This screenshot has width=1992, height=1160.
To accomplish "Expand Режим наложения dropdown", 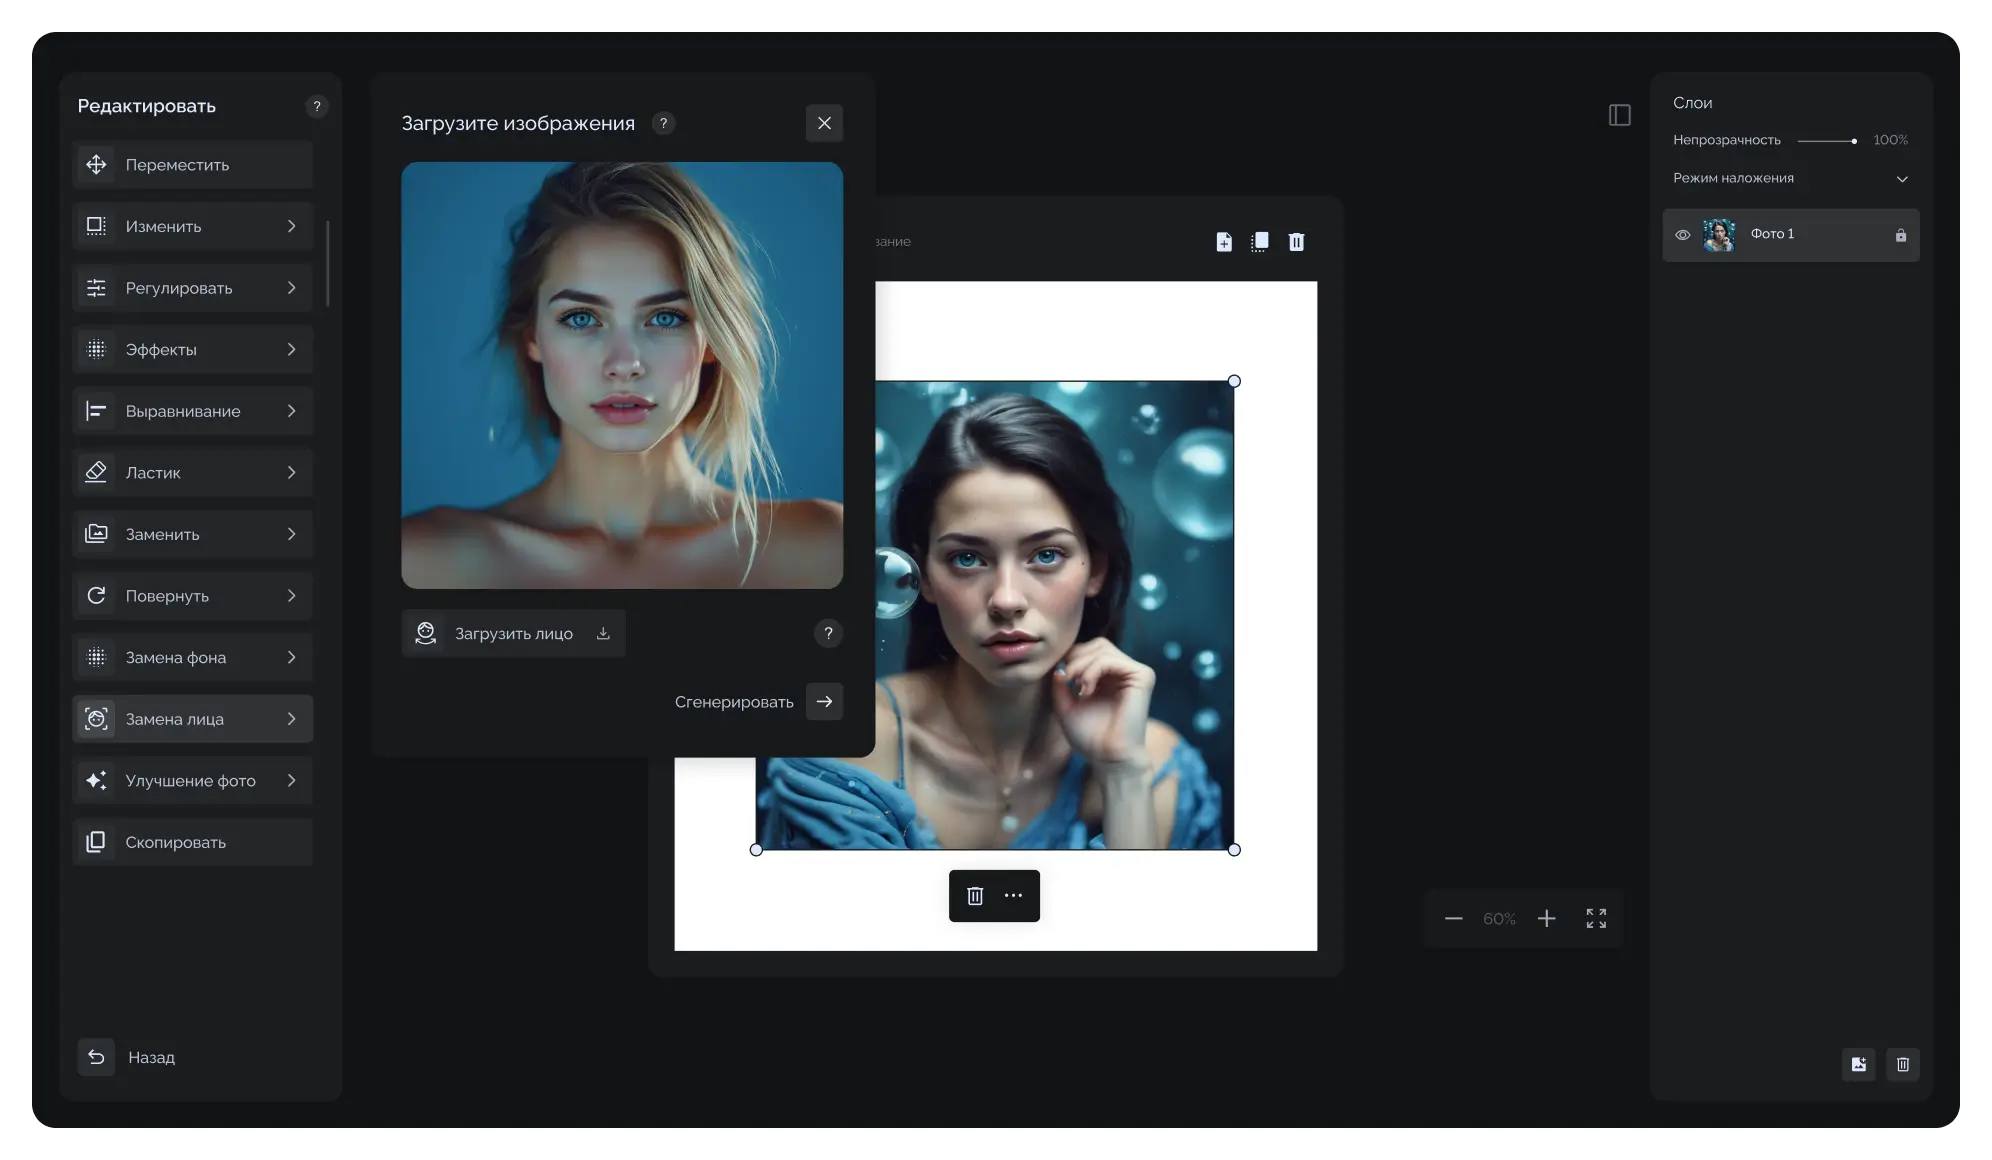I will pyautogui.click(x=1901, y=179).
